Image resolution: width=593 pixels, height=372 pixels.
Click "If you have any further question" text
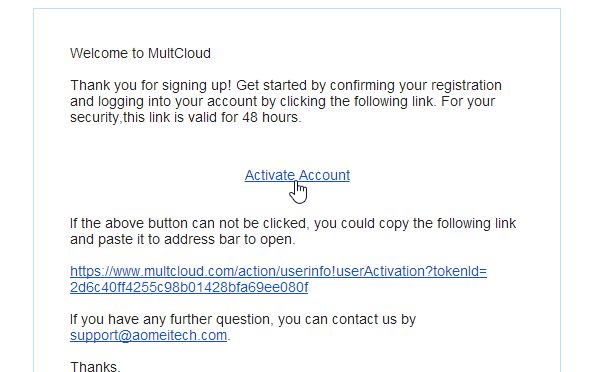170,319
